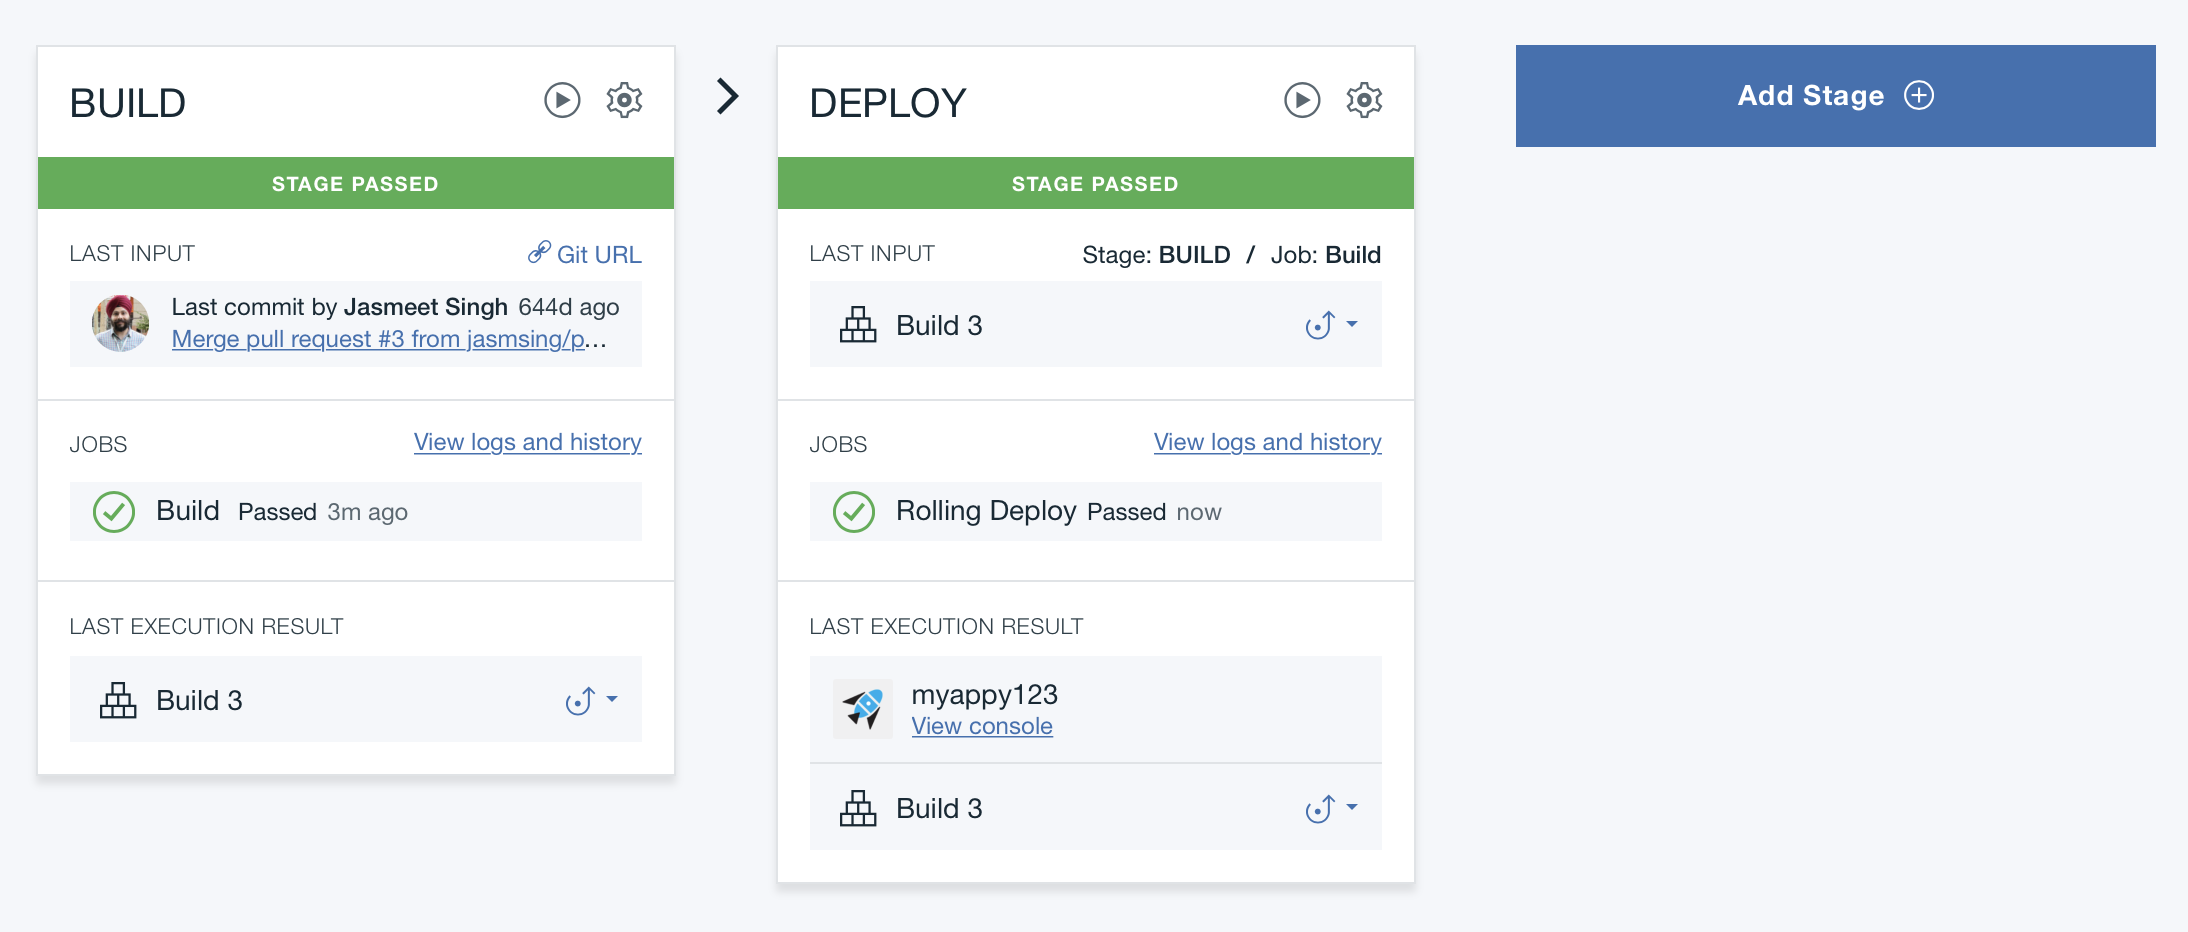Click the rocket icon beside myappy123
This screenshot has height=932, width=2188.
click(863, 709)
